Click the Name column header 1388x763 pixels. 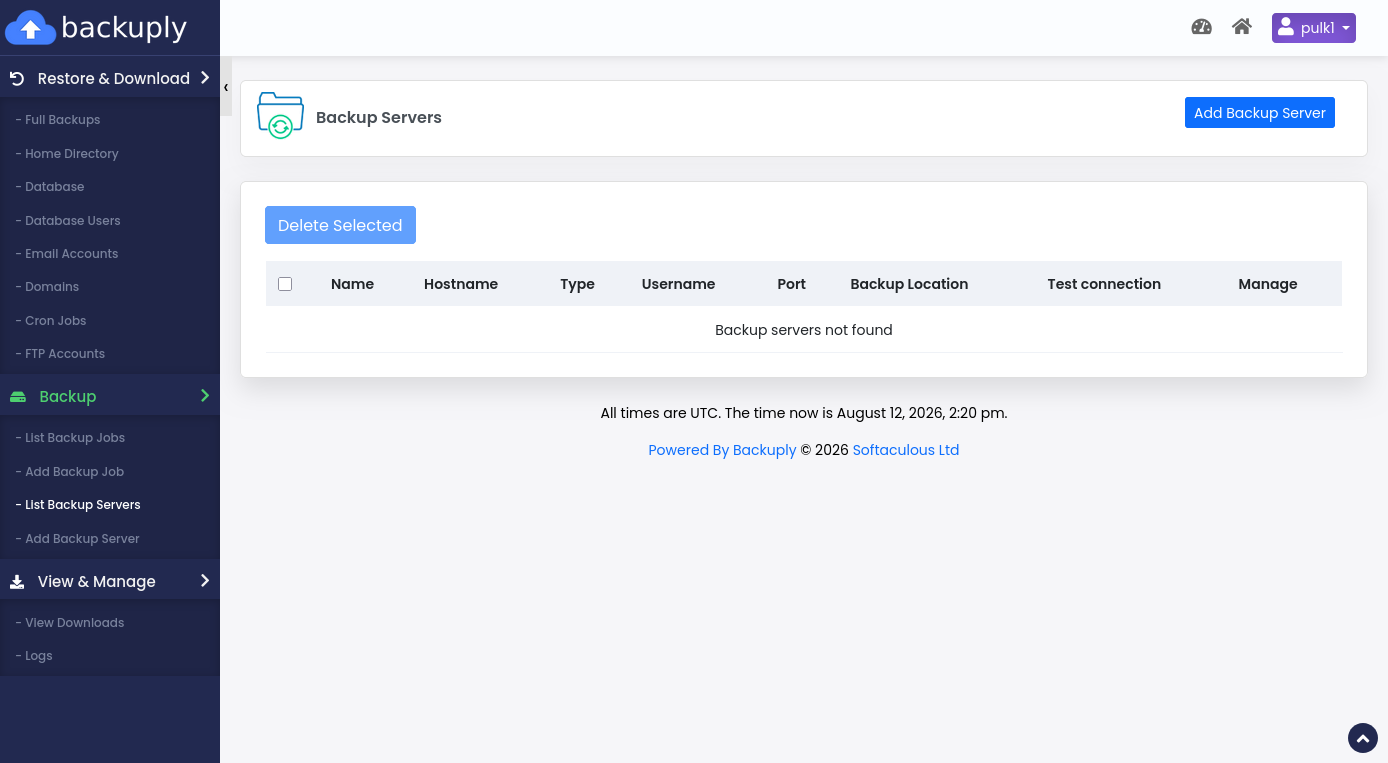[x=352, y=284]
